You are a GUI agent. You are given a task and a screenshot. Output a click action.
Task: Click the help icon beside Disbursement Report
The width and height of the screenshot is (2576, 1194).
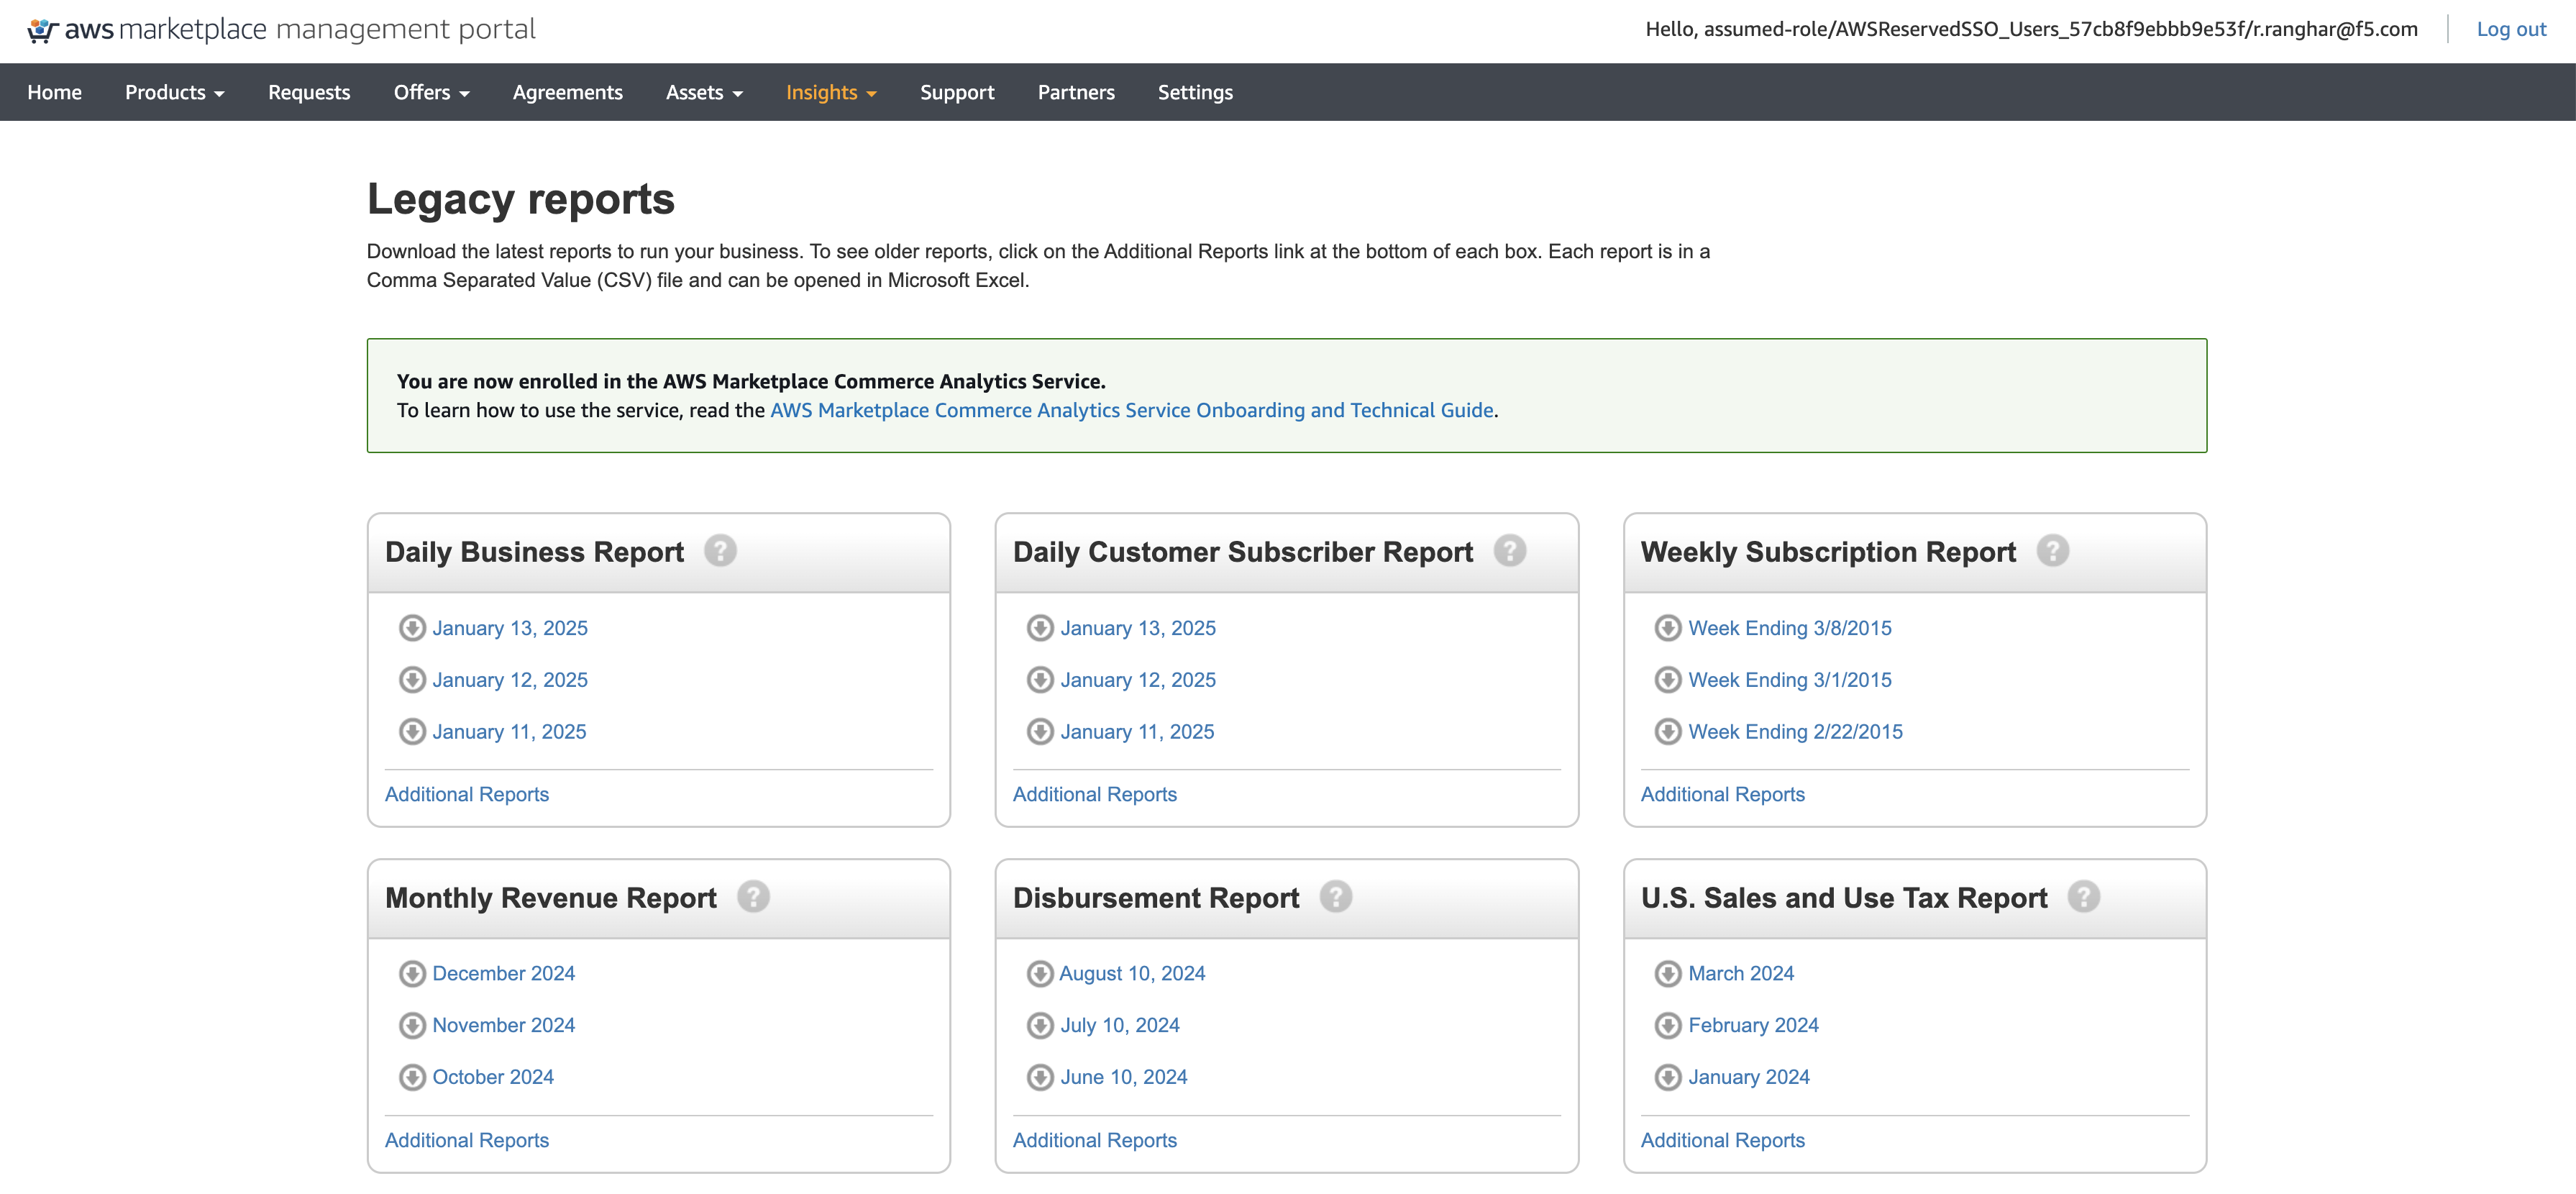(1337, 896)
